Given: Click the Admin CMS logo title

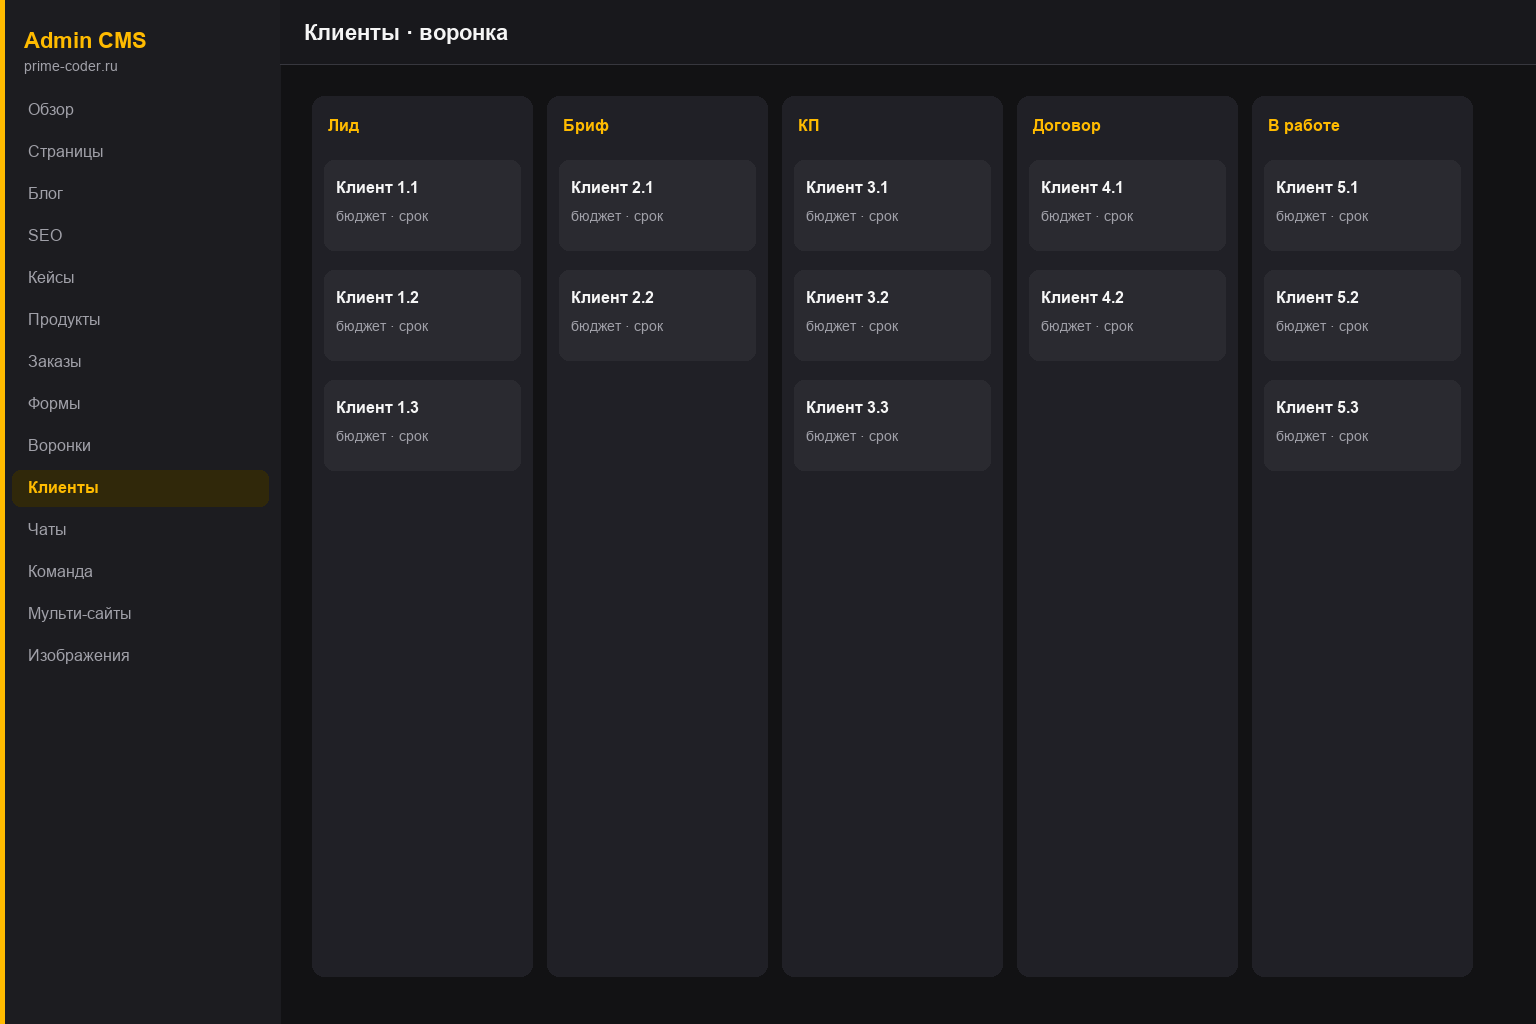Looking at the screenshot, I should 85,41.
